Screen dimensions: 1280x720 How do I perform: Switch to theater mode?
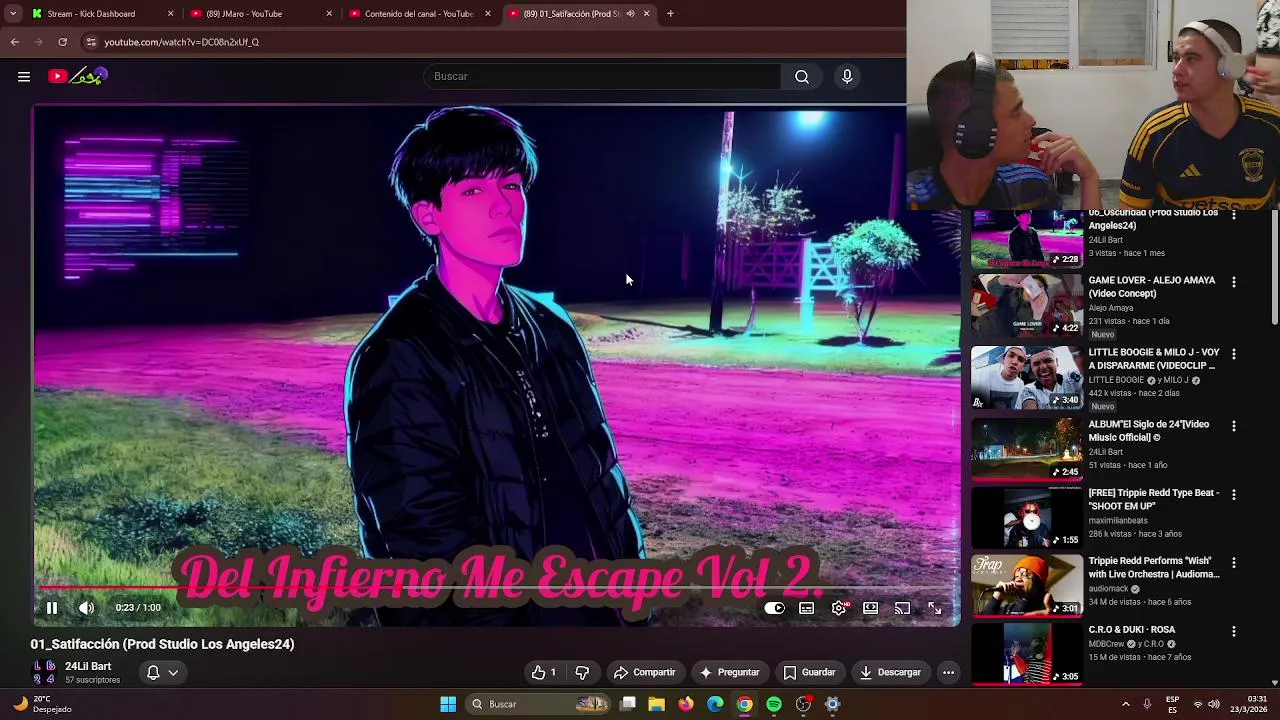(x=871, y=608)
